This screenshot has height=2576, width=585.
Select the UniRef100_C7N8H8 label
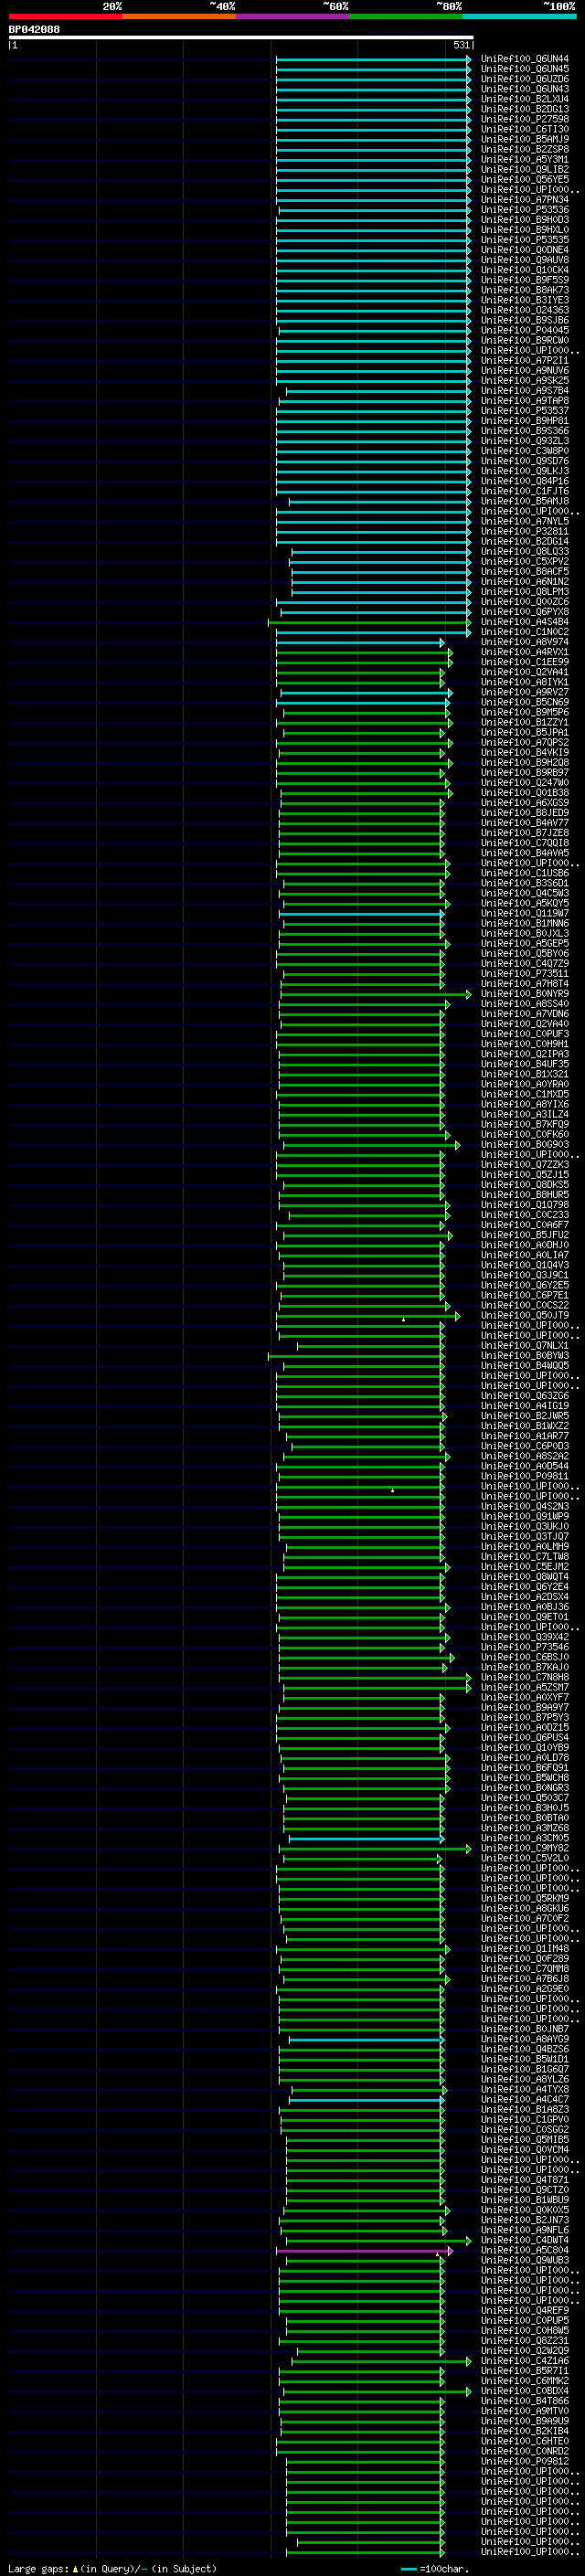pos(525,1678)
